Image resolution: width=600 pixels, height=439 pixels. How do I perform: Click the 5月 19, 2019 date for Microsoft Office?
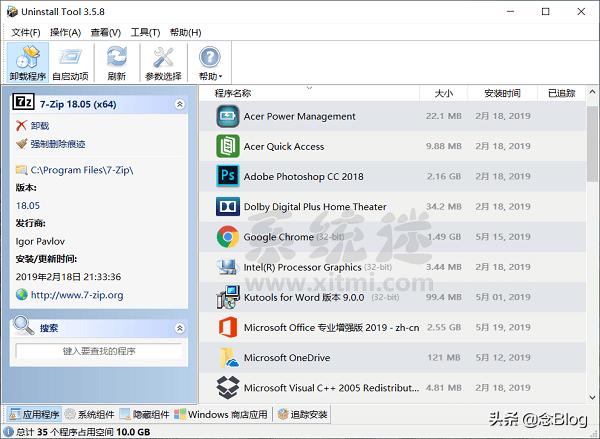tap(503, 327)
